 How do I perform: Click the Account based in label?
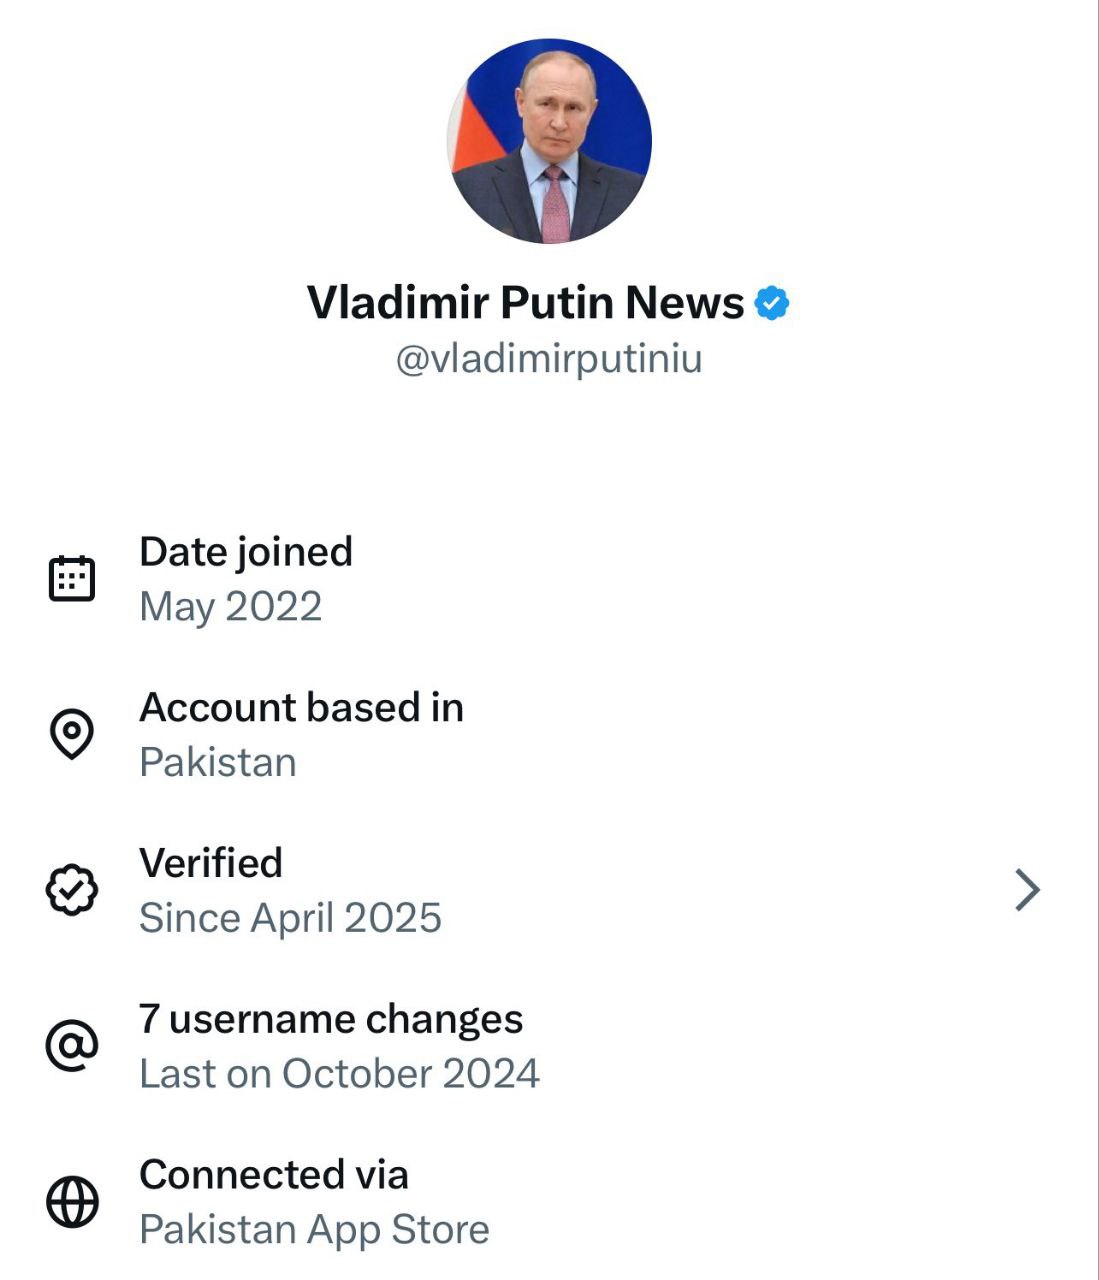pos(301,708)
